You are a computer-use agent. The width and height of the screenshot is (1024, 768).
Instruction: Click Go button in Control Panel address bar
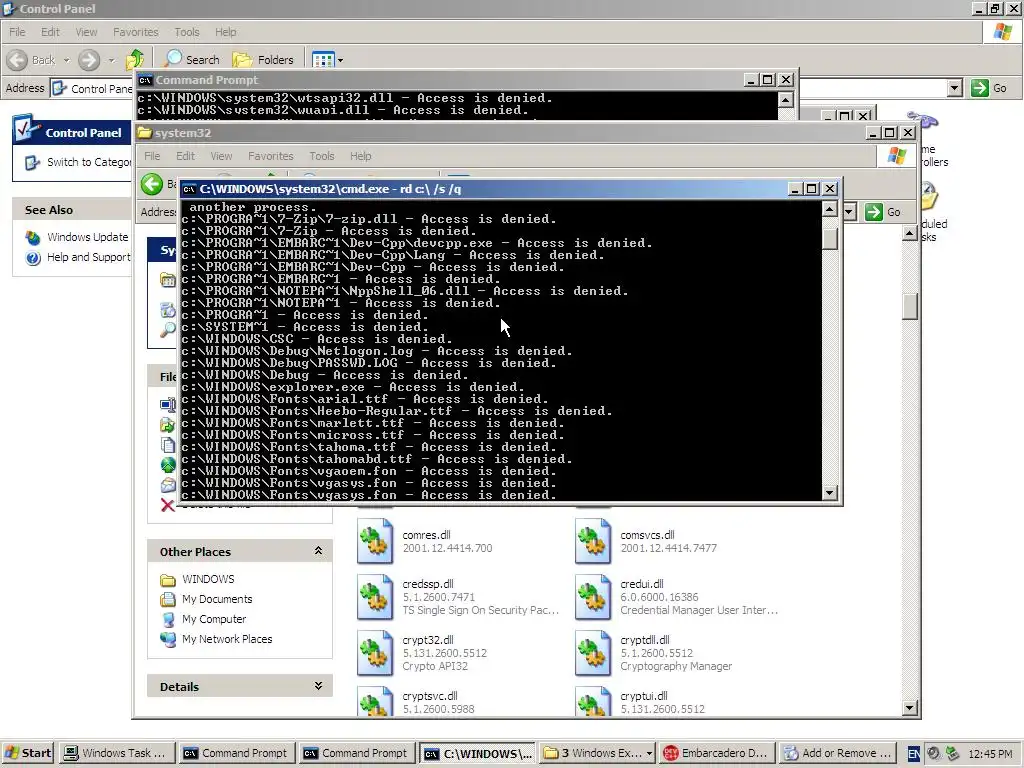click(989, 88)
